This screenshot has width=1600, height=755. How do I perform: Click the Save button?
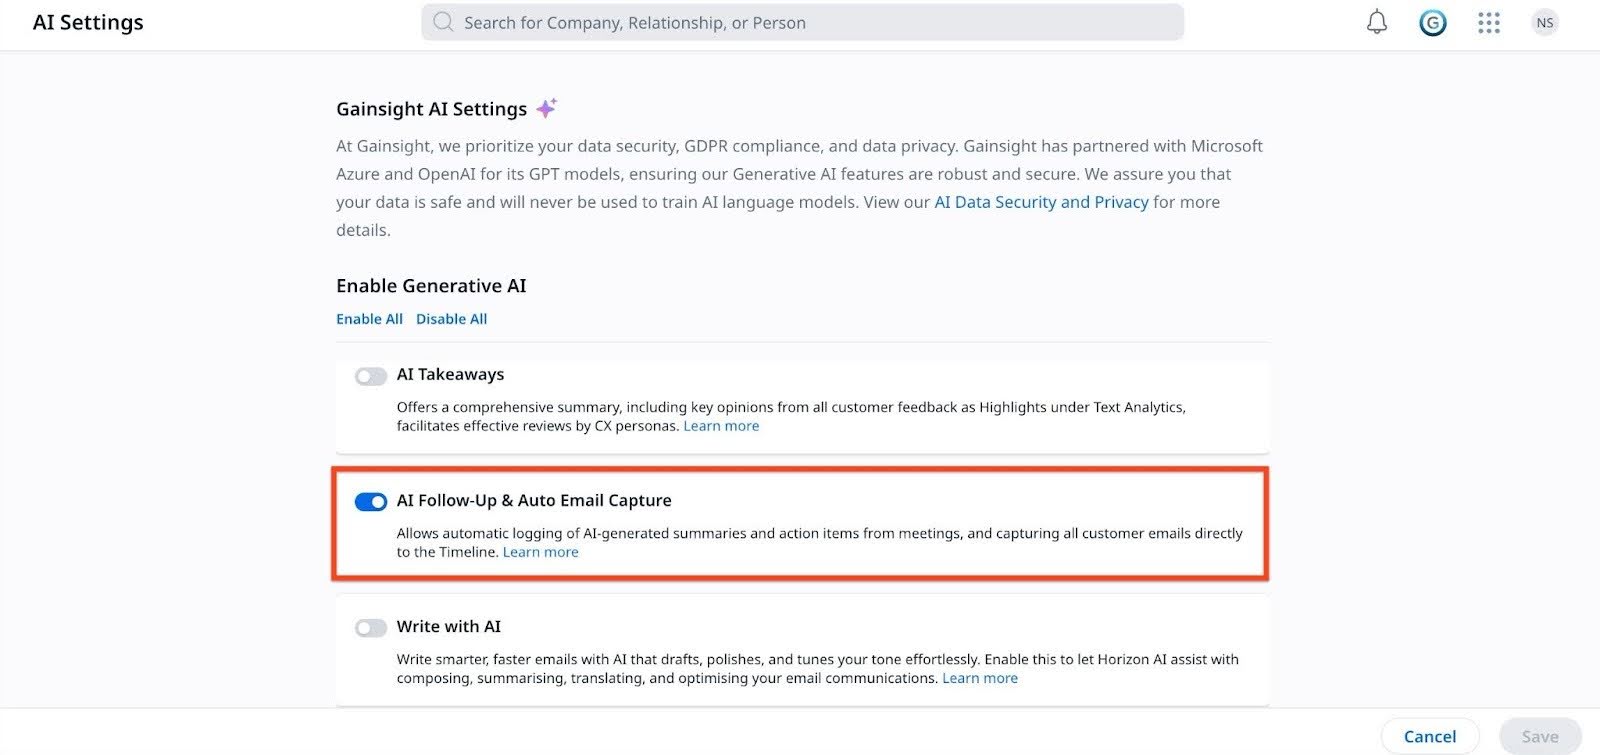click(1540, 736)
